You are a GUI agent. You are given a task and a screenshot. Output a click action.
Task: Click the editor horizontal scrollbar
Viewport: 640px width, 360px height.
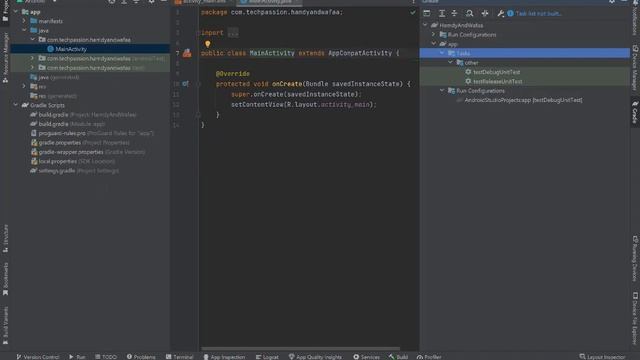click(x=300, y=349)
